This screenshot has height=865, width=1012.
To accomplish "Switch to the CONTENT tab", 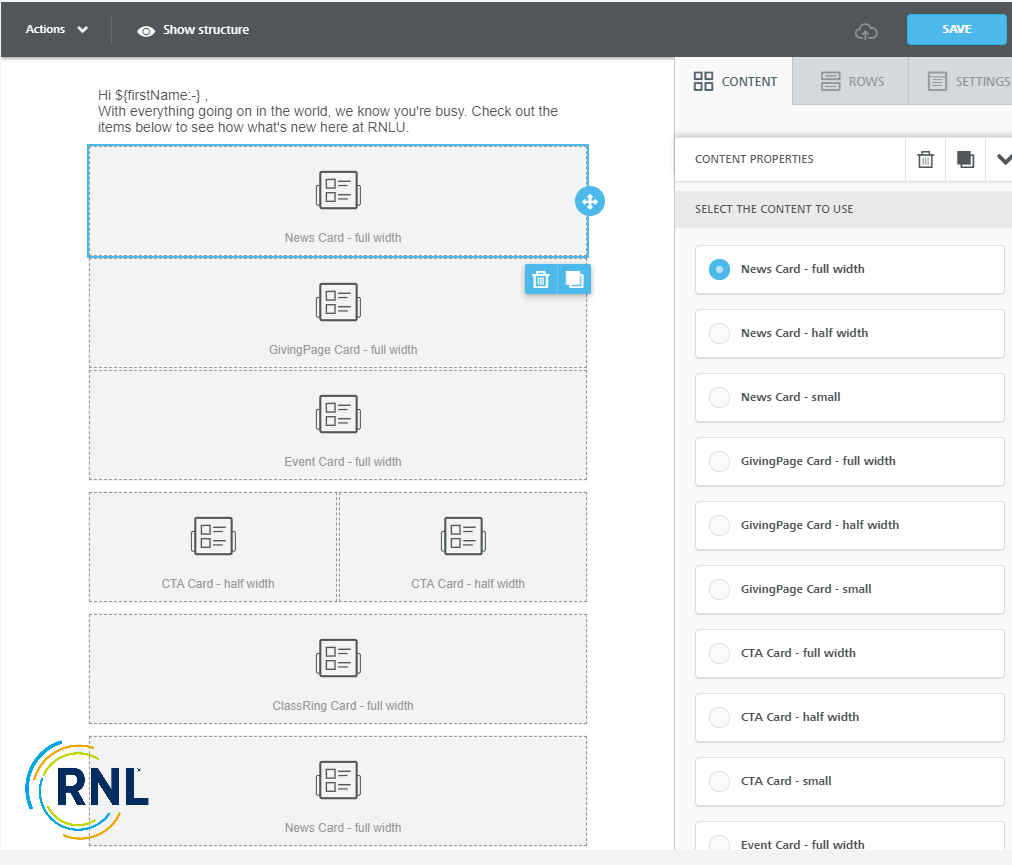I will 734,81.
